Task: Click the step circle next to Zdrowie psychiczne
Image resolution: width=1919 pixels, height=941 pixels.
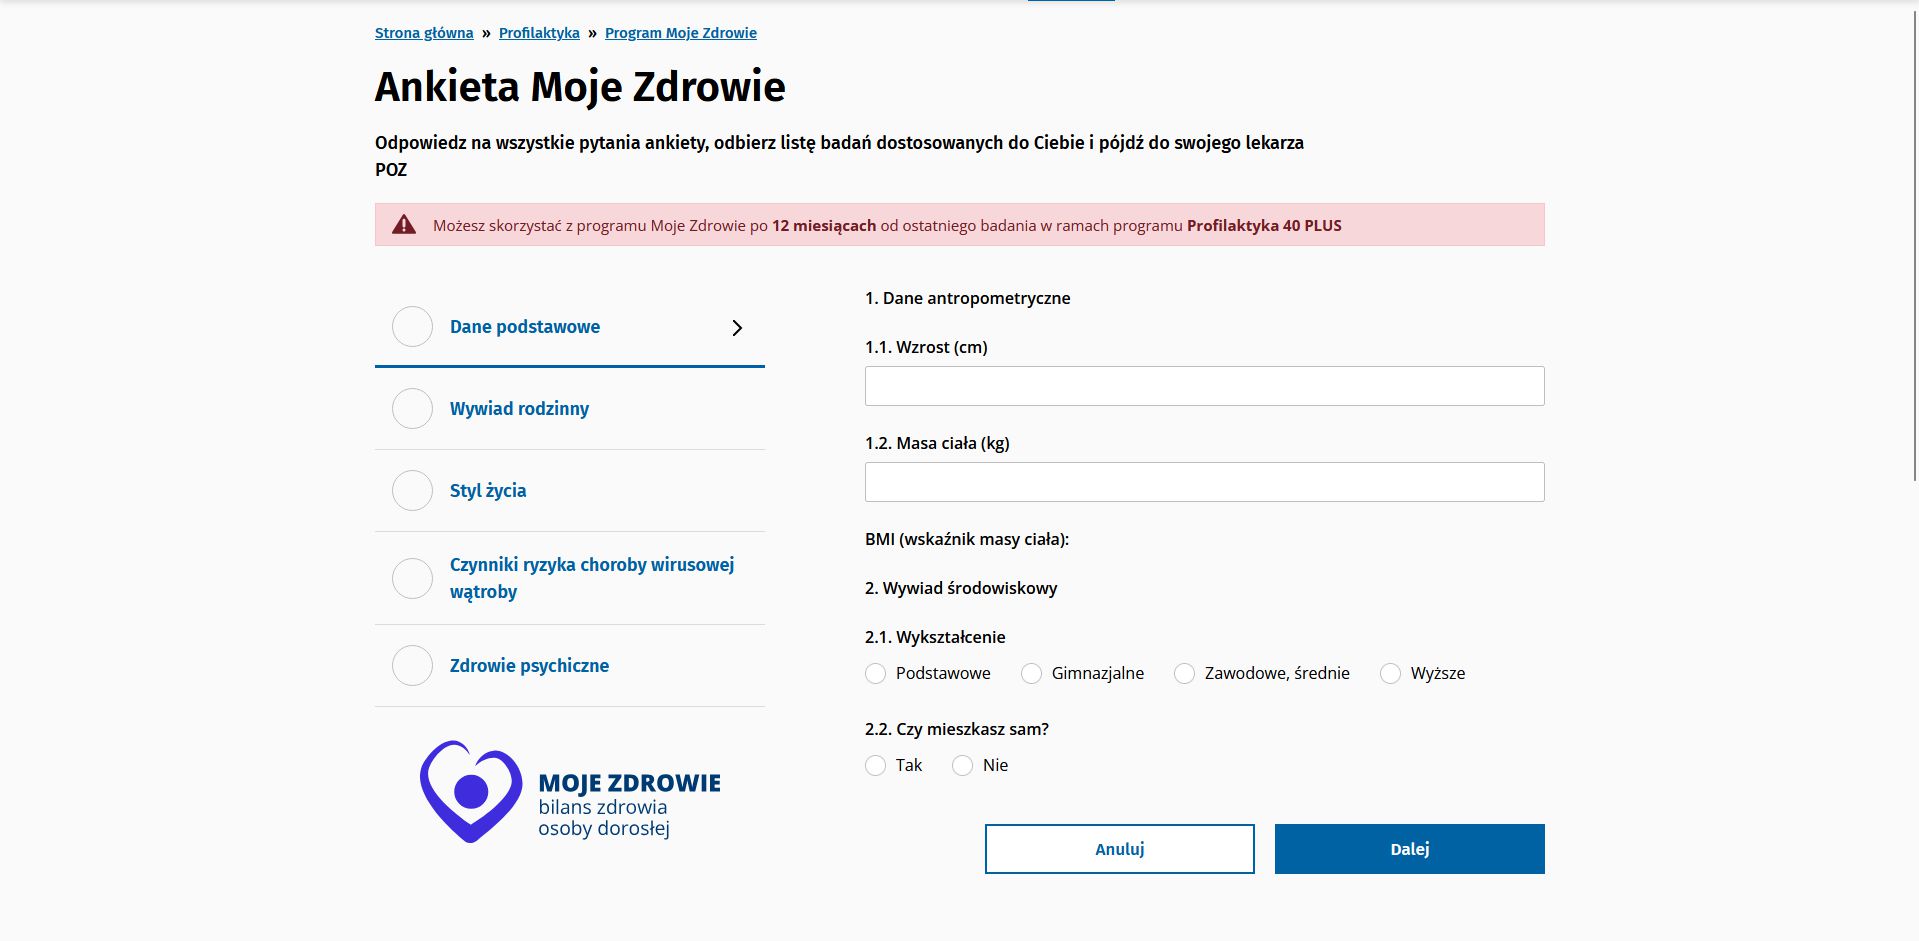Action: pyautogui.click(x=411, y=665)
